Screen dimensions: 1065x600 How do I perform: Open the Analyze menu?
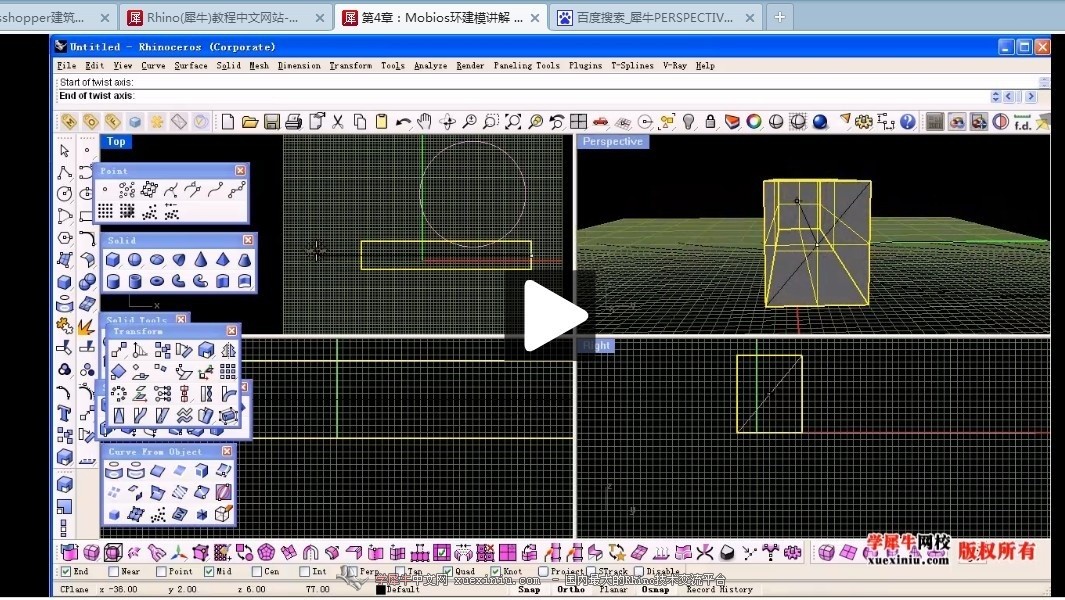pos(431,66)
